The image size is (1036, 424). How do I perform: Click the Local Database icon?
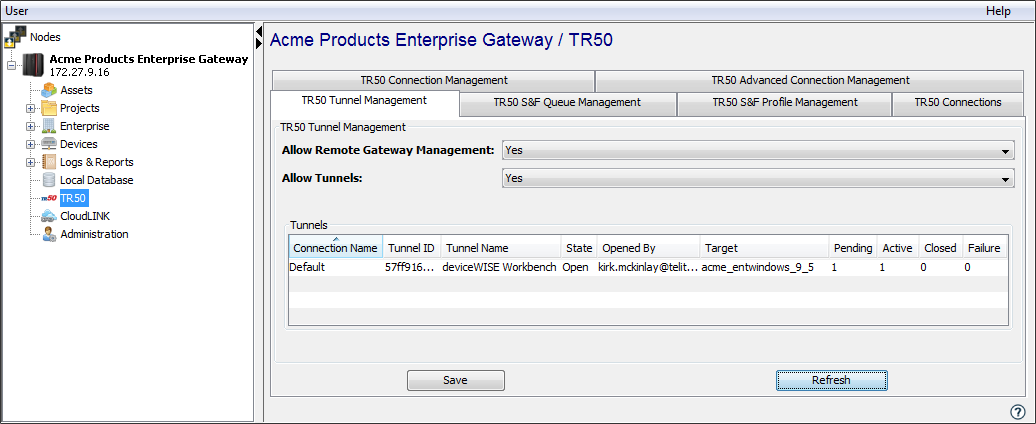49,180
